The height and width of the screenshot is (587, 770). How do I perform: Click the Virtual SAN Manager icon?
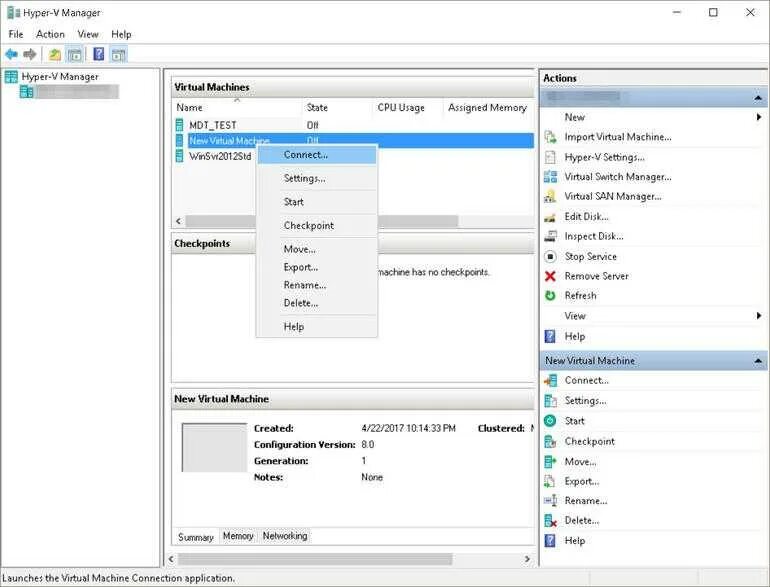coord(550,196)
